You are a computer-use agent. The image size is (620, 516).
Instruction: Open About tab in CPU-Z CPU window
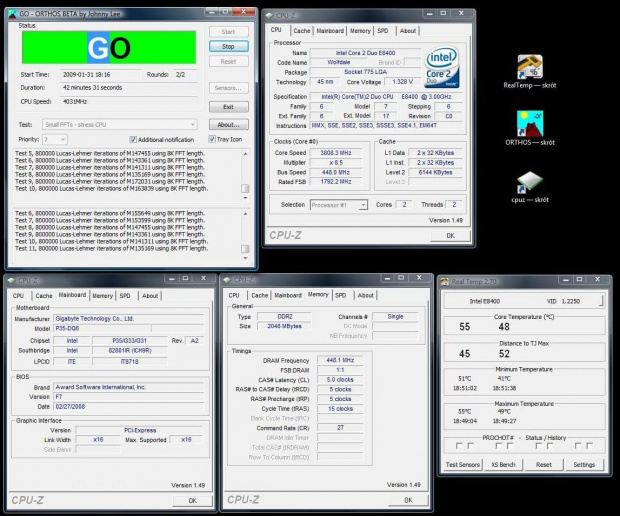point(408,31)
